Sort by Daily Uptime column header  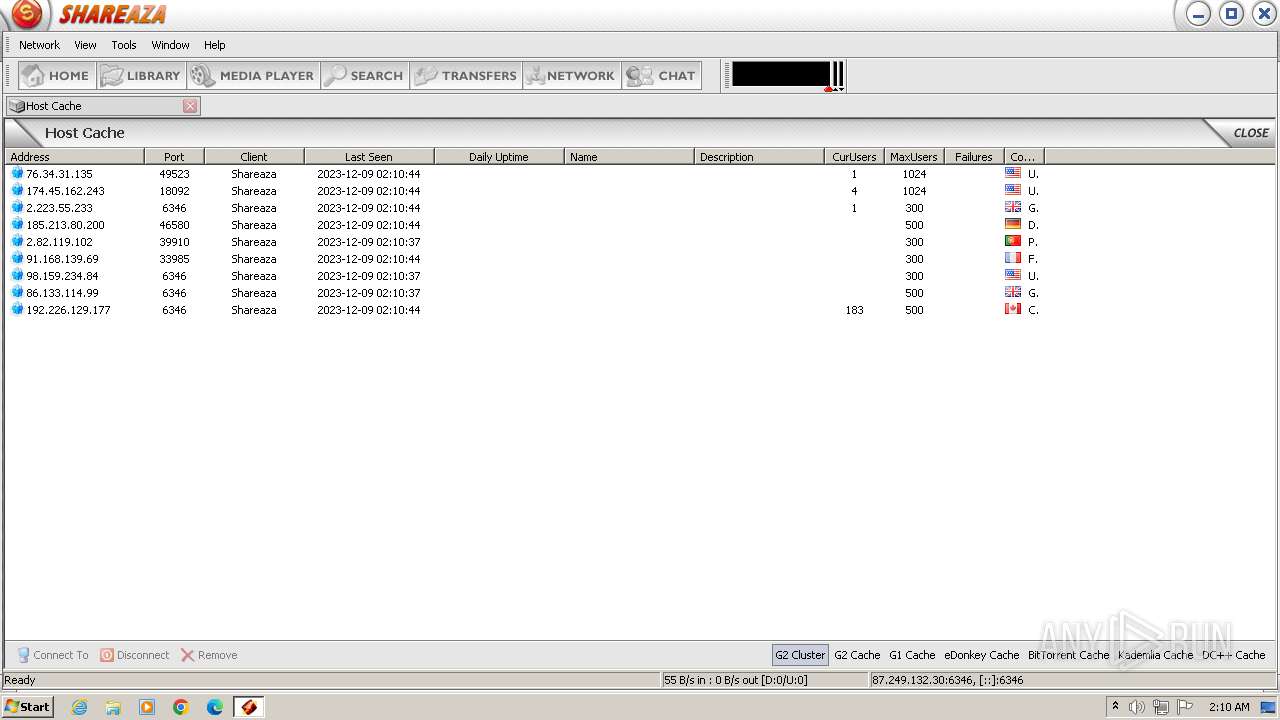[x=500, y=157]
